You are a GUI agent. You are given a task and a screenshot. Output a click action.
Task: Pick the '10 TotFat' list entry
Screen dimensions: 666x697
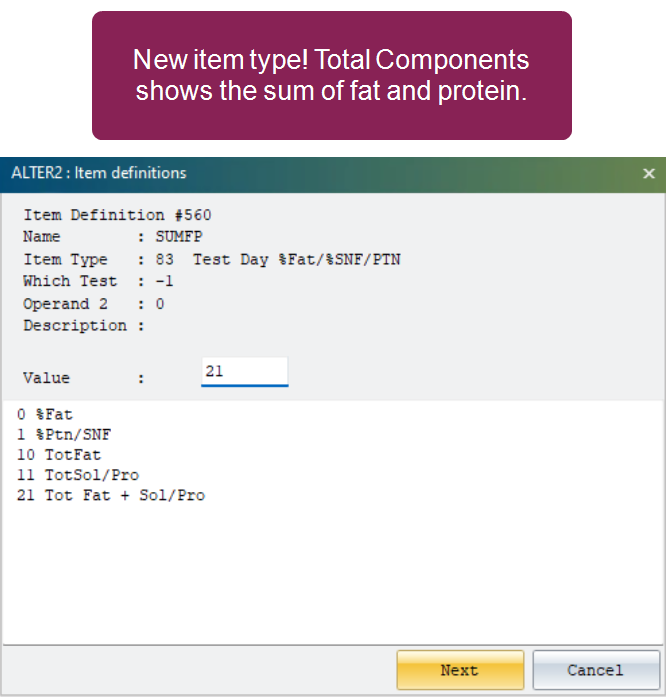(x=59, y=455)
